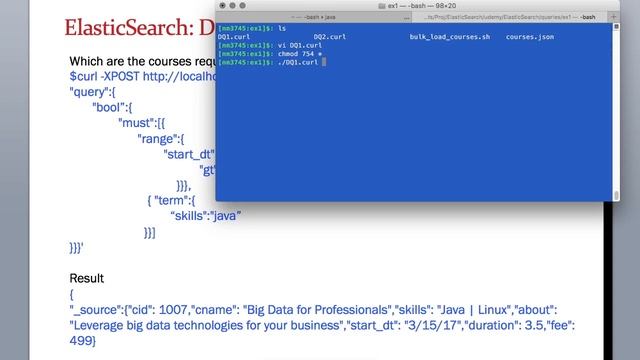
Task: Switch to the "-bash ▸ java" terminal tab
Action: [x=313, y=17]
